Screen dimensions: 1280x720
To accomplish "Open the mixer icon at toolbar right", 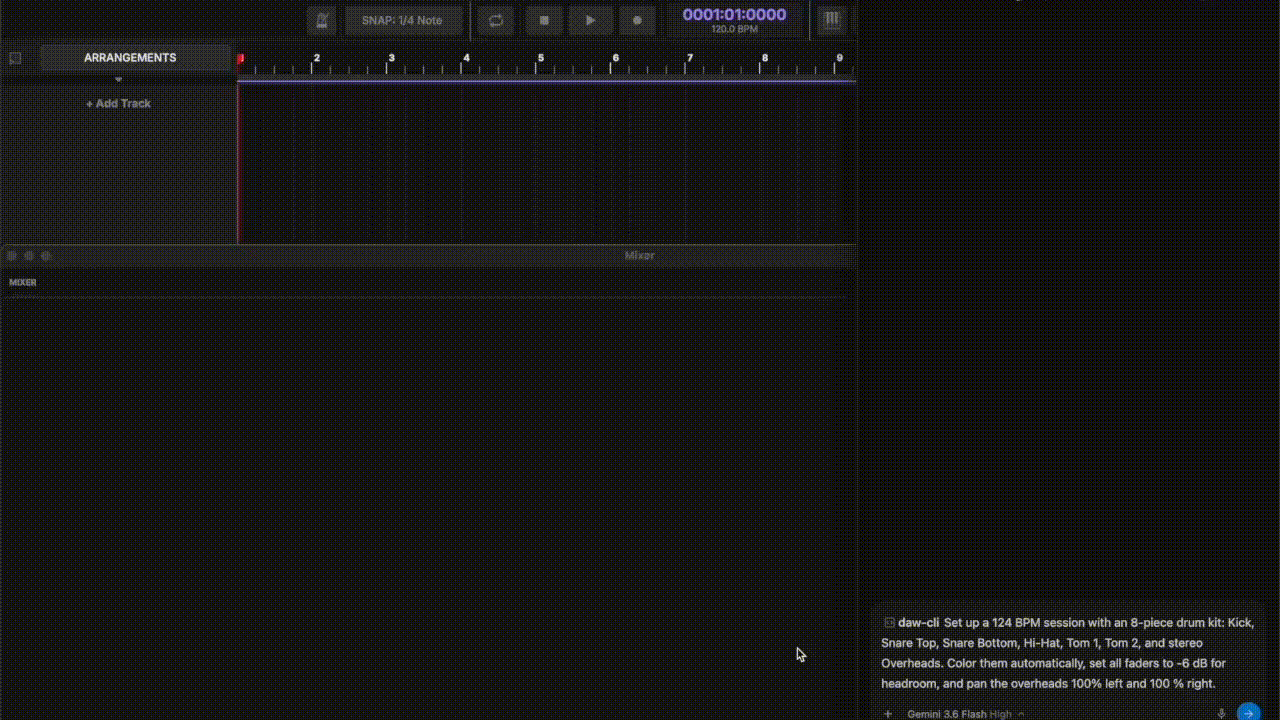I will point(831,19).
